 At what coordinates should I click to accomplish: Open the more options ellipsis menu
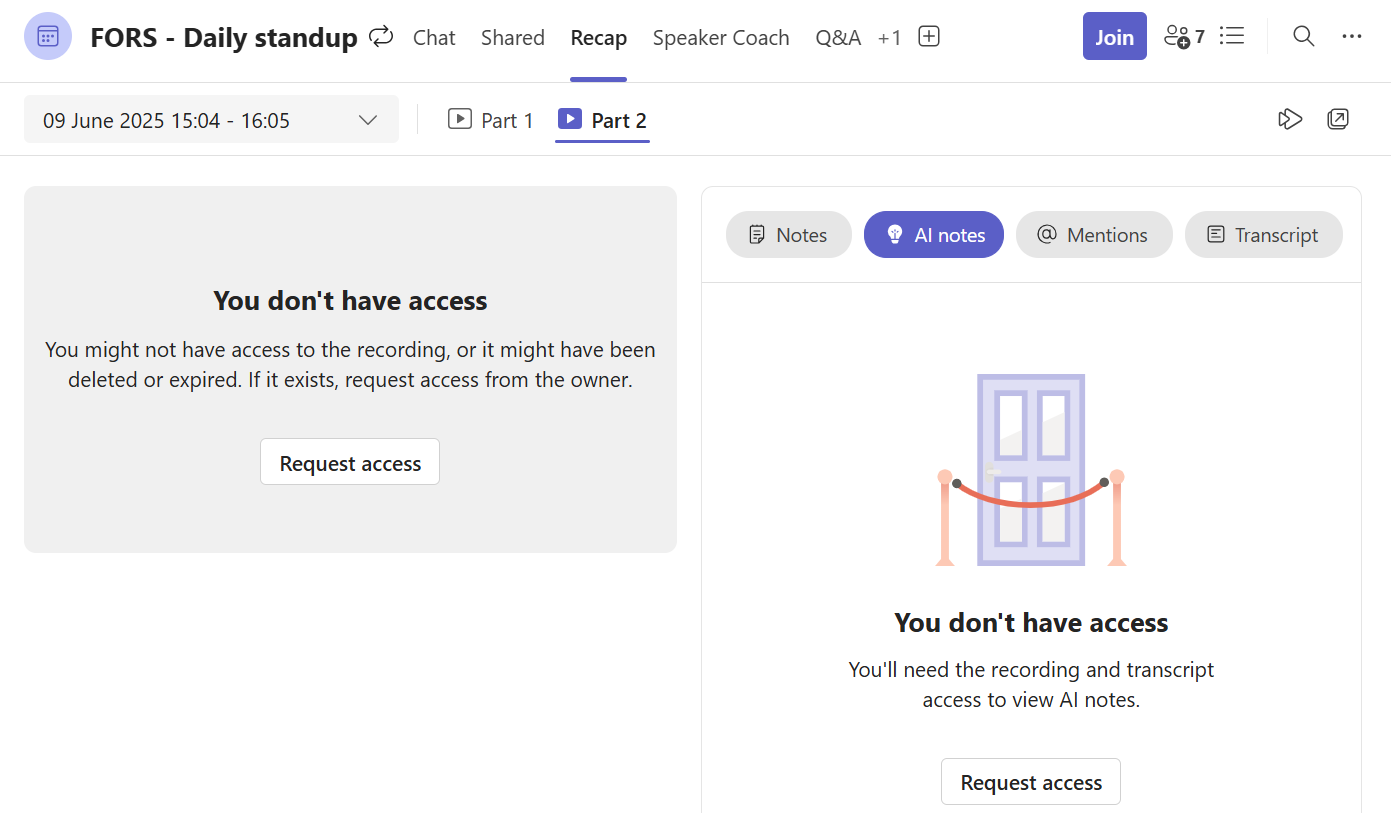(x=1352, y=37)
